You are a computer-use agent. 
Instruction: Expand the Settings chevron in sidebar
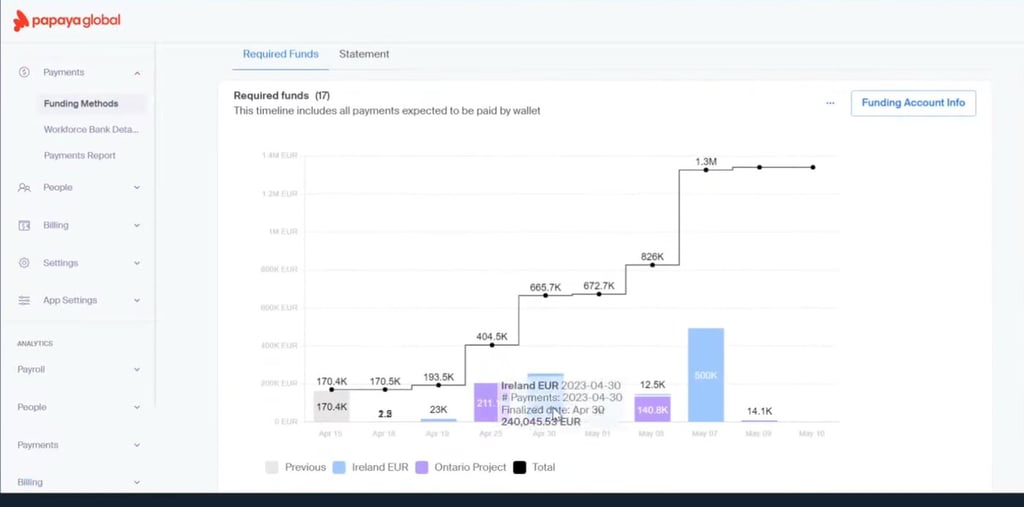pos(137,263)
